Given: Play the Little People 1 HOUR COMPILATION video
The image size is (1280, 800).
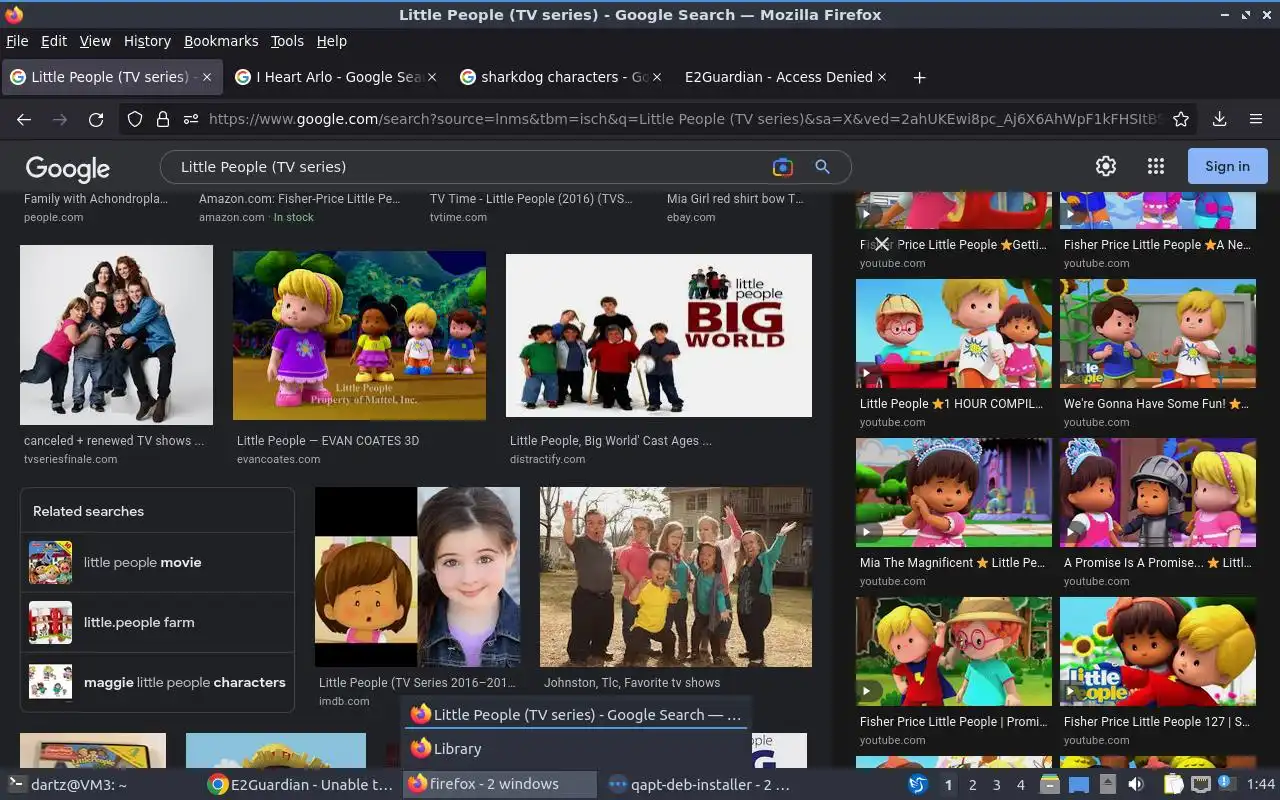Looking at the screenshot, I should pyautogui.click(x=954, y=333).
